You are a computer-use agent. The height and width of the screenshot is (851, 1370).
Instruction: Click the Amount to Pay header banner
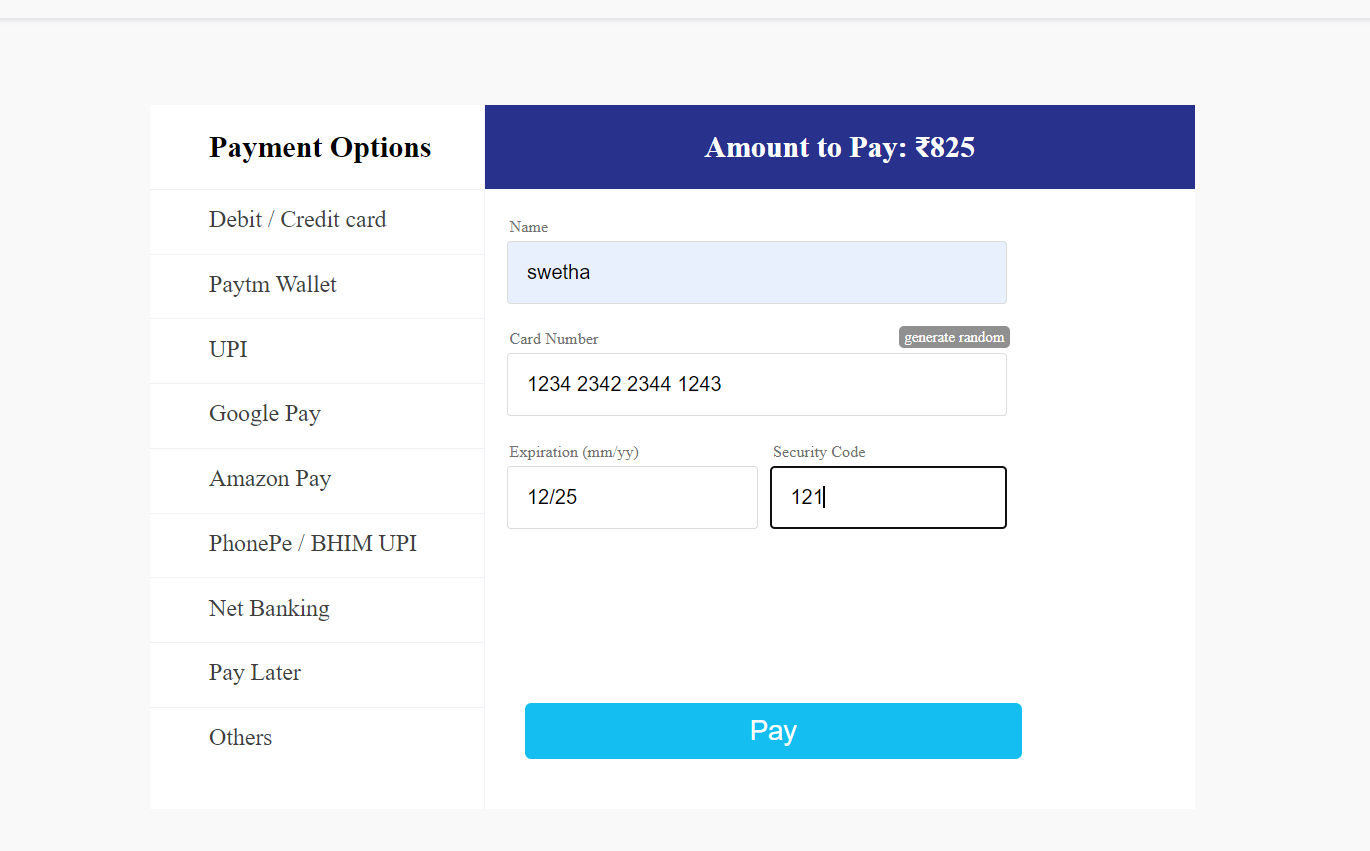pyautogui.click(x=839, y=147)
